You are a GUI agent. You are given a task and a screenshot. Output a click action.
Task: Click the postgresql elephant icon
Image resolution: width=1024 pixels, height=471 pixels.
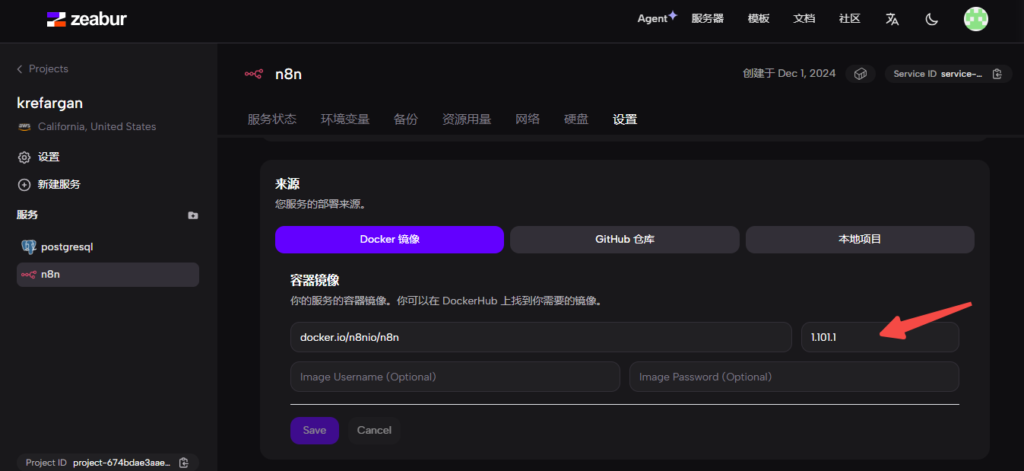[x=28, y=248]
